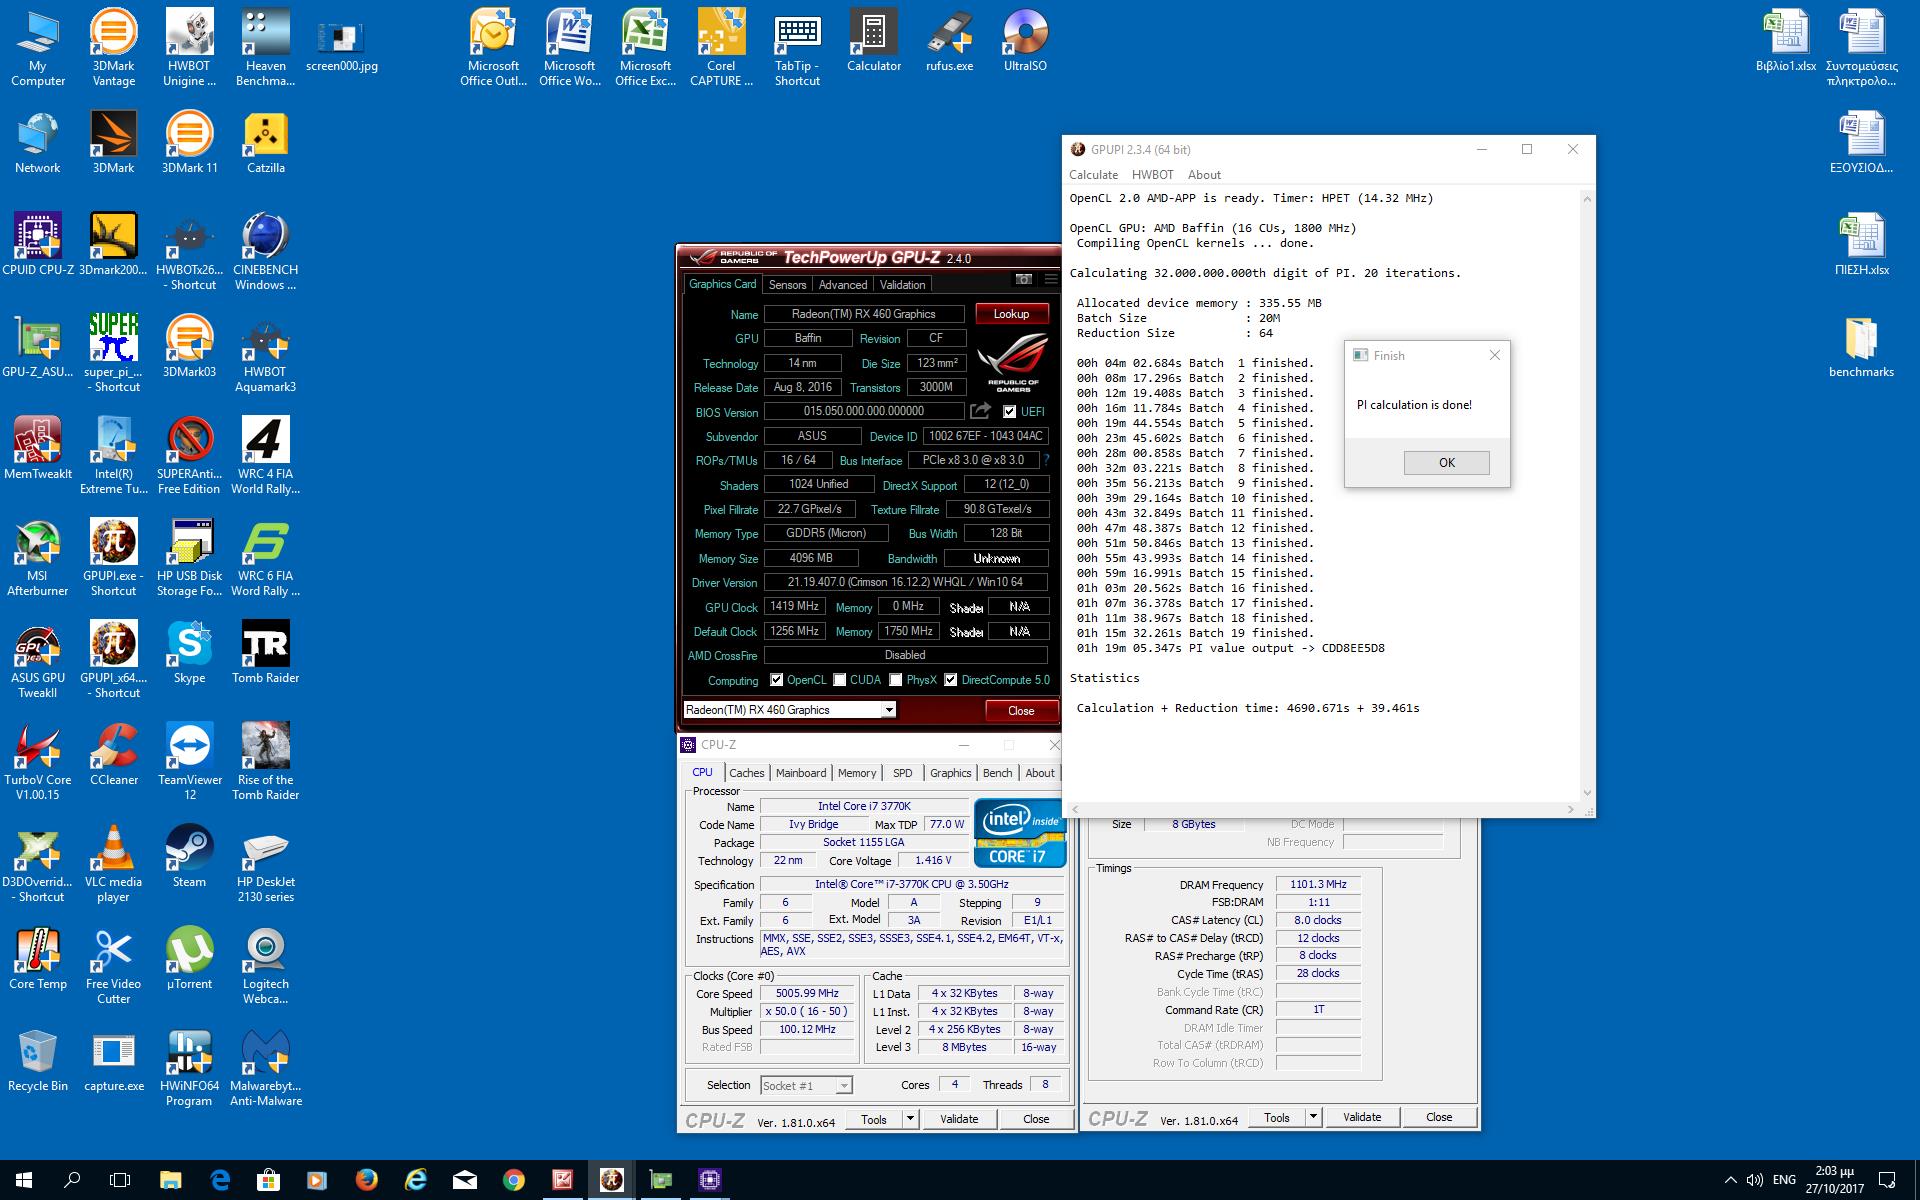1920x1200 pixels.
Task: Show hidden system tray icons
Action: pyautogui.click(x=1730, y=1180)
